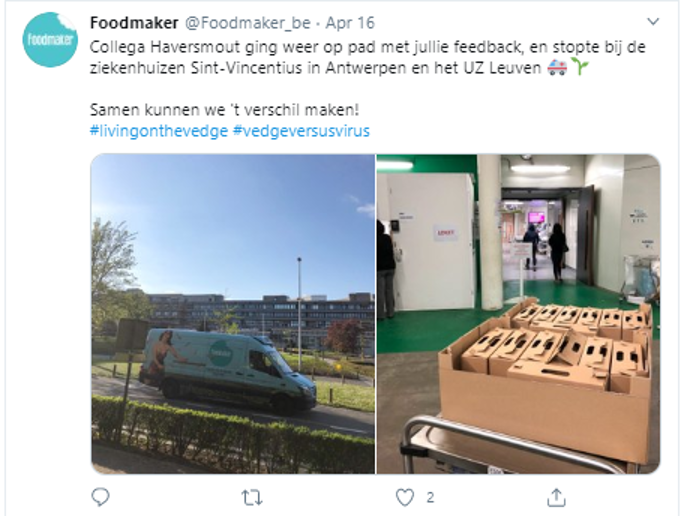Open the @Foodmaker_be handle
680x516 pixels.
(x=248, y=23)
